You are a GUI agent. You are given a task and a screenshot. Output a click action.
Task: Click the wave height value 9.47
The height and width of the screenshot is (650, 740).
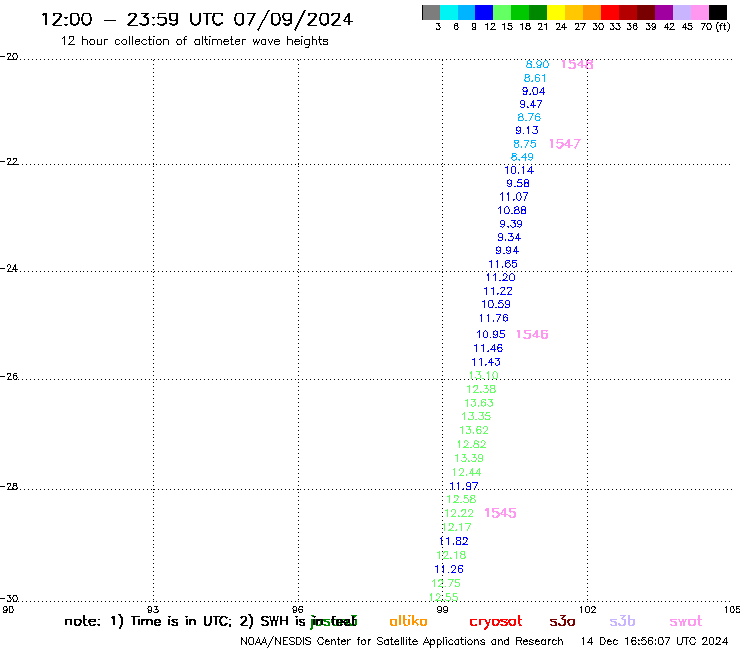(531, 104)
